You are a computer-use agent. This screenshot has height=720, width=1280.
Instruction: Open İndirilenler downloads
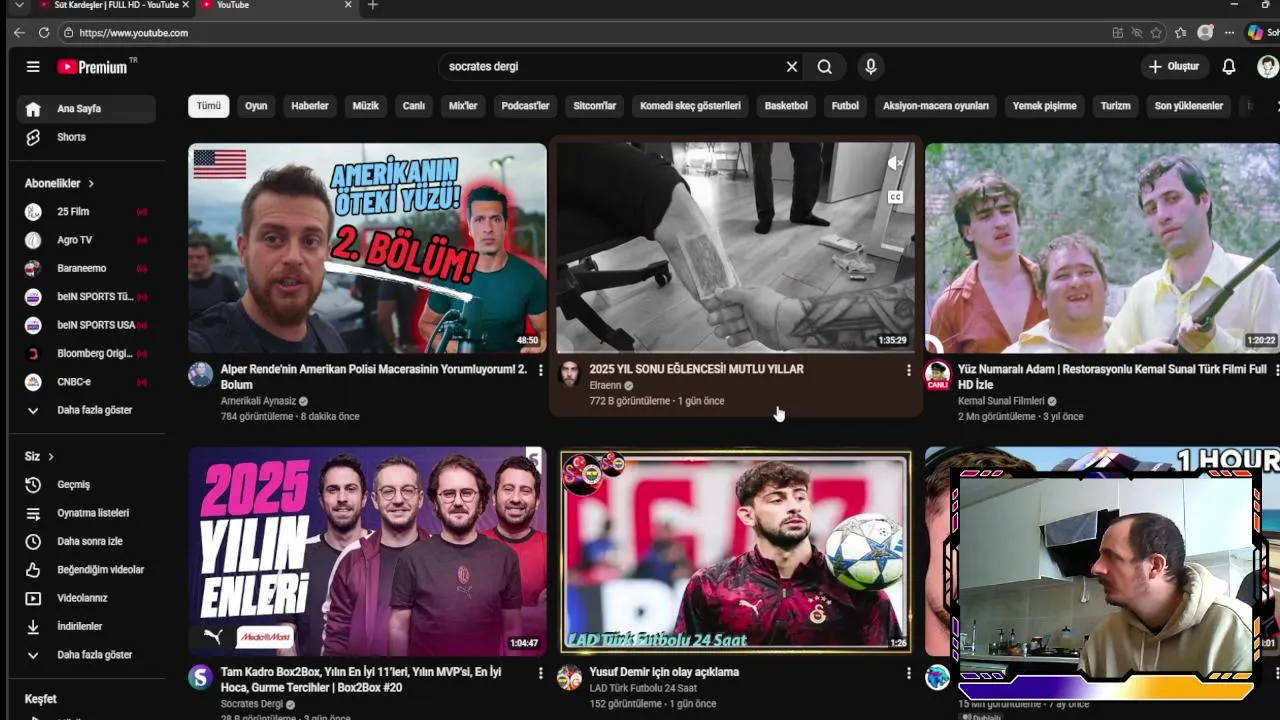[86, 626]
